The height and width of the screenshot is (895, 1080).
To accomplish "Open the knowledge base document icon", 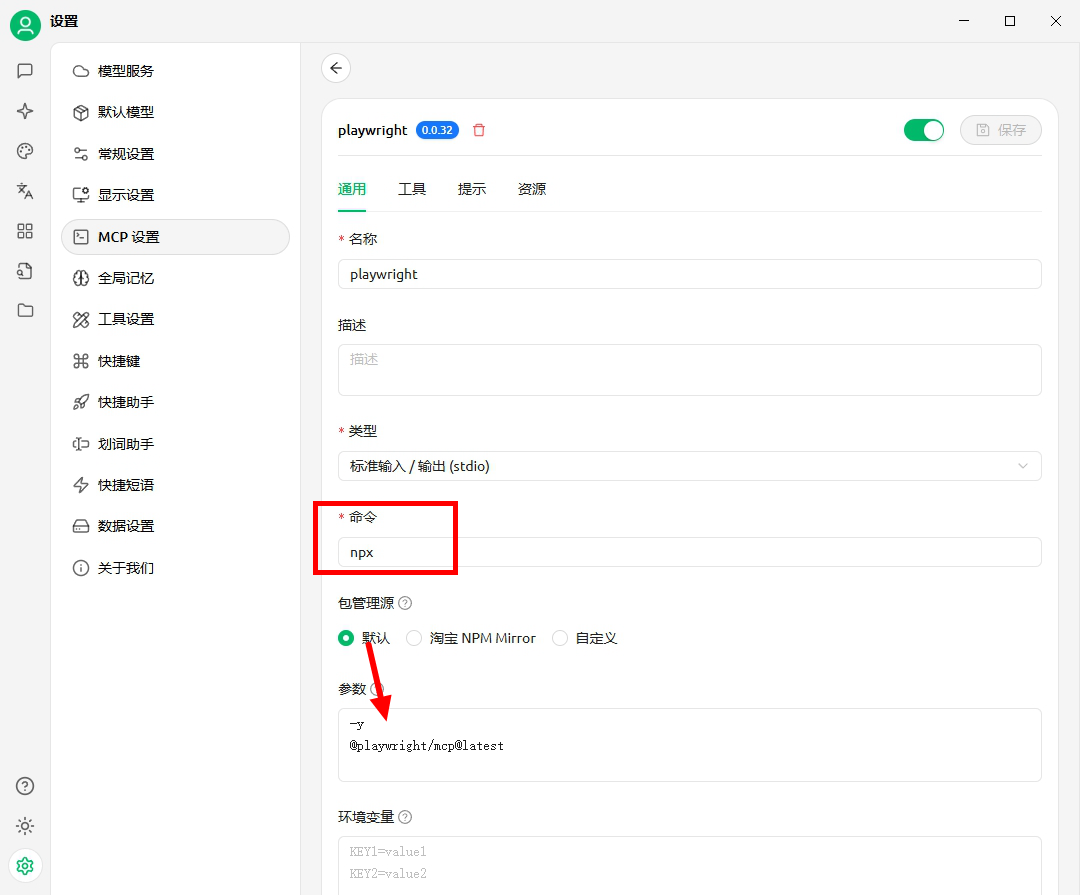I will [x=25, y=271].
